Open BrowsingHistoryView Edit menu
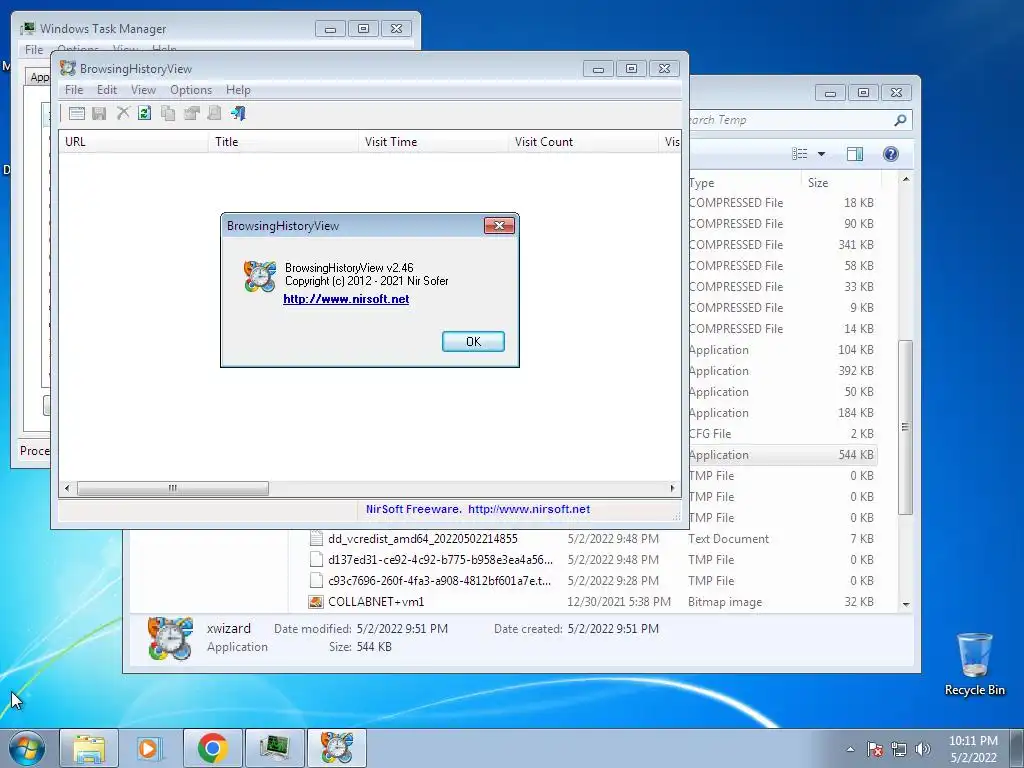The image size is (1024, 768). [x=106, y=89]
